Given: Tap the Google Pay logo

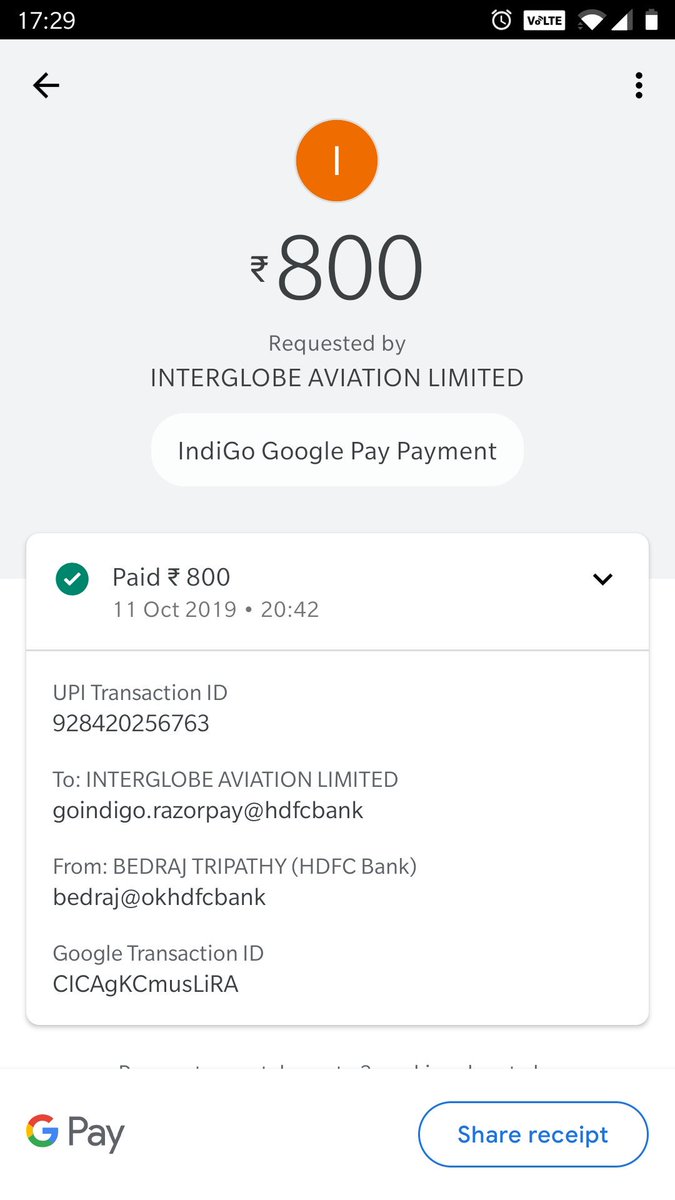Looking at the screenshot, I should click(x=75, y=1133).
